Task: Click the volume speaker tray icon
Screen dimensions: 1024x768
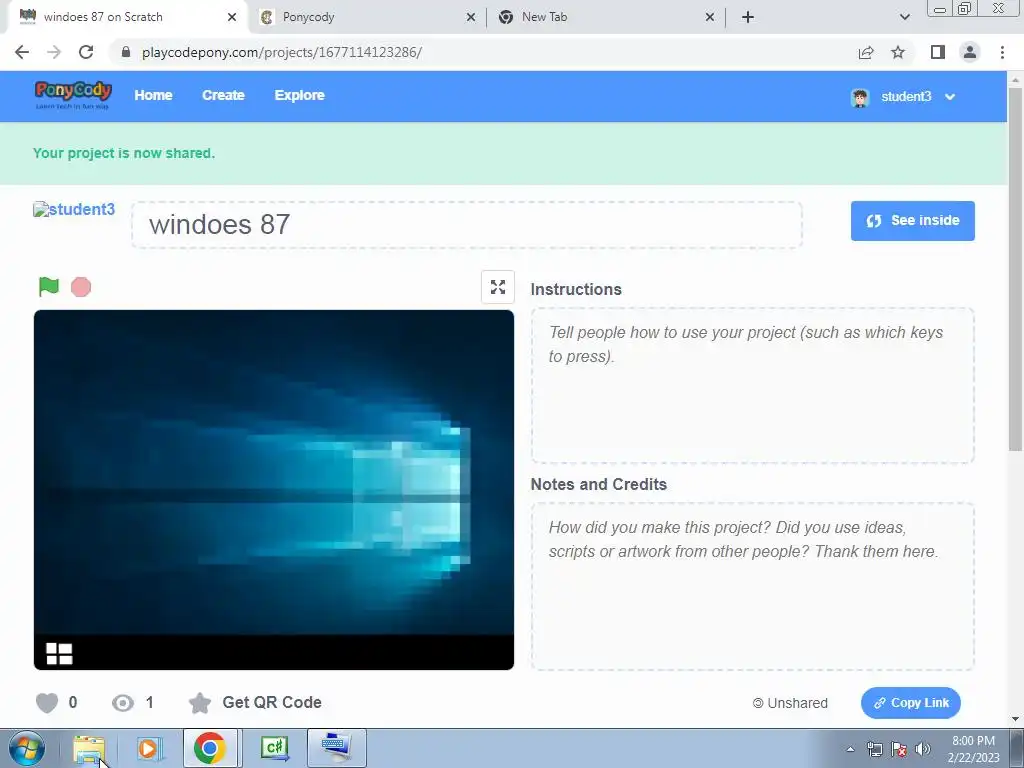Action: pyautogui.click(x=923, y=749)
